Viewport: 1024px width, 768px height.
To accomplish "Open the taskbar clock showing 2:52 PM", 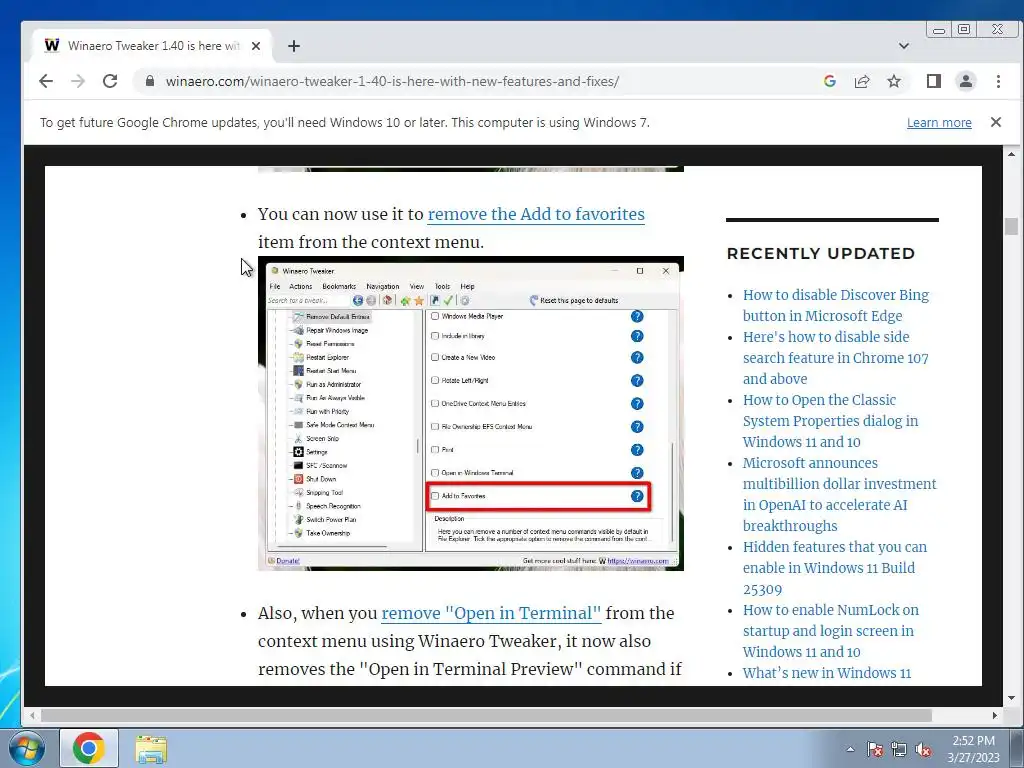I will tap(973, 749).
